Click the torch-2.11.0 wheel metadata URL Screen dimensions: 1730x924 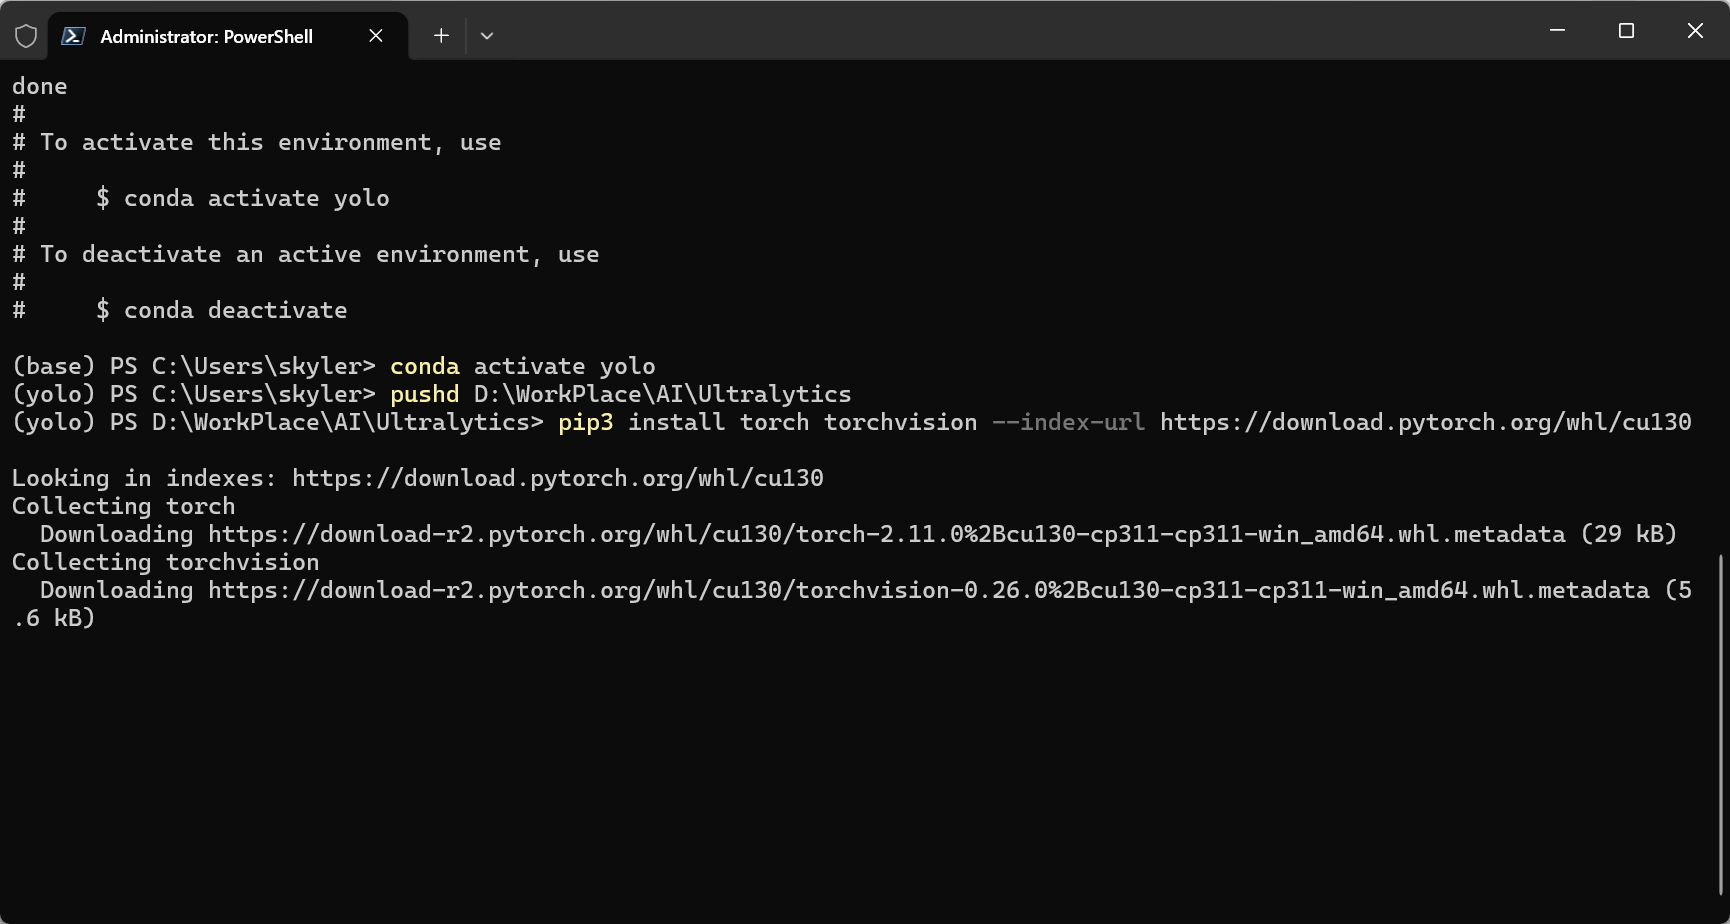(886, 534)
